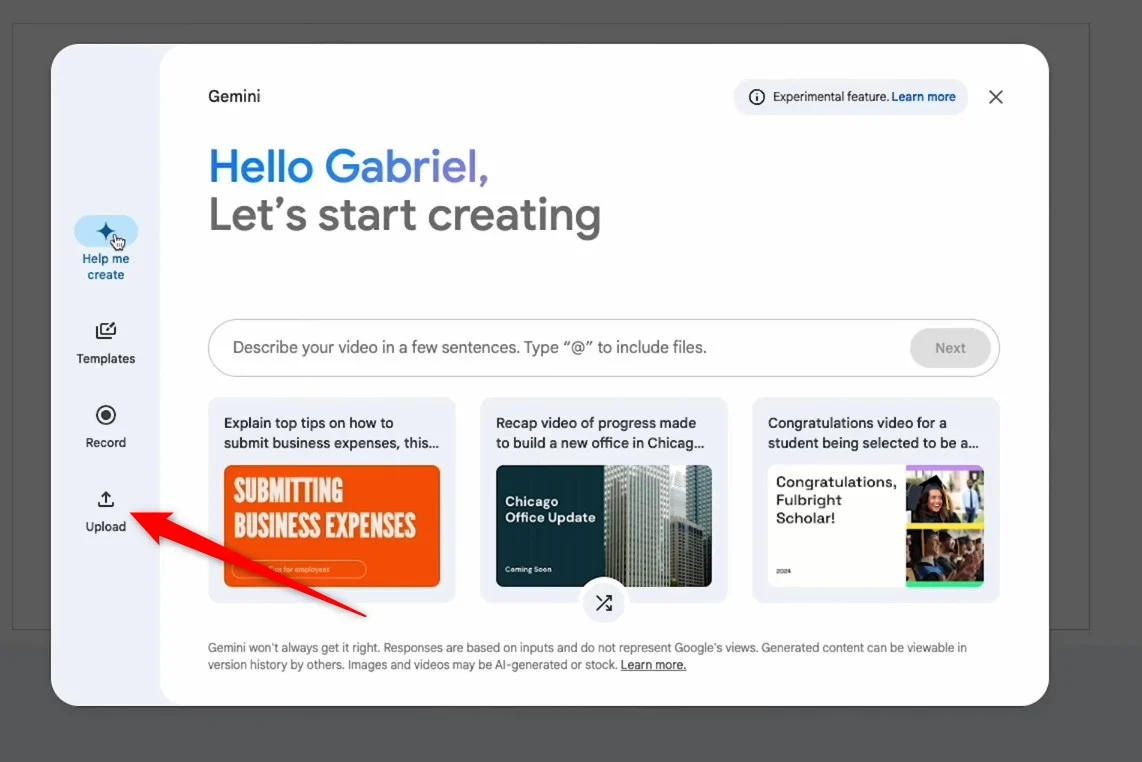Pick the business expenses tips prompt card

(x=332, y=500)
